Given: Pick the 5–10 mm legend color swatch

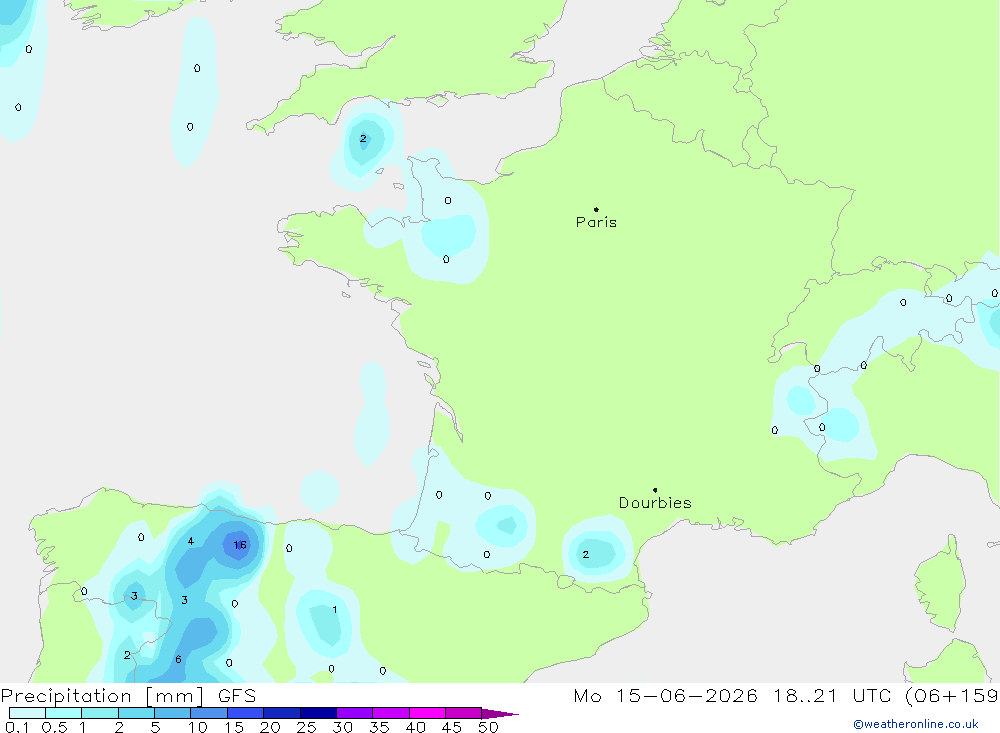Looking at the screenshot, I should pyautogui.click(x=173, y=713).
